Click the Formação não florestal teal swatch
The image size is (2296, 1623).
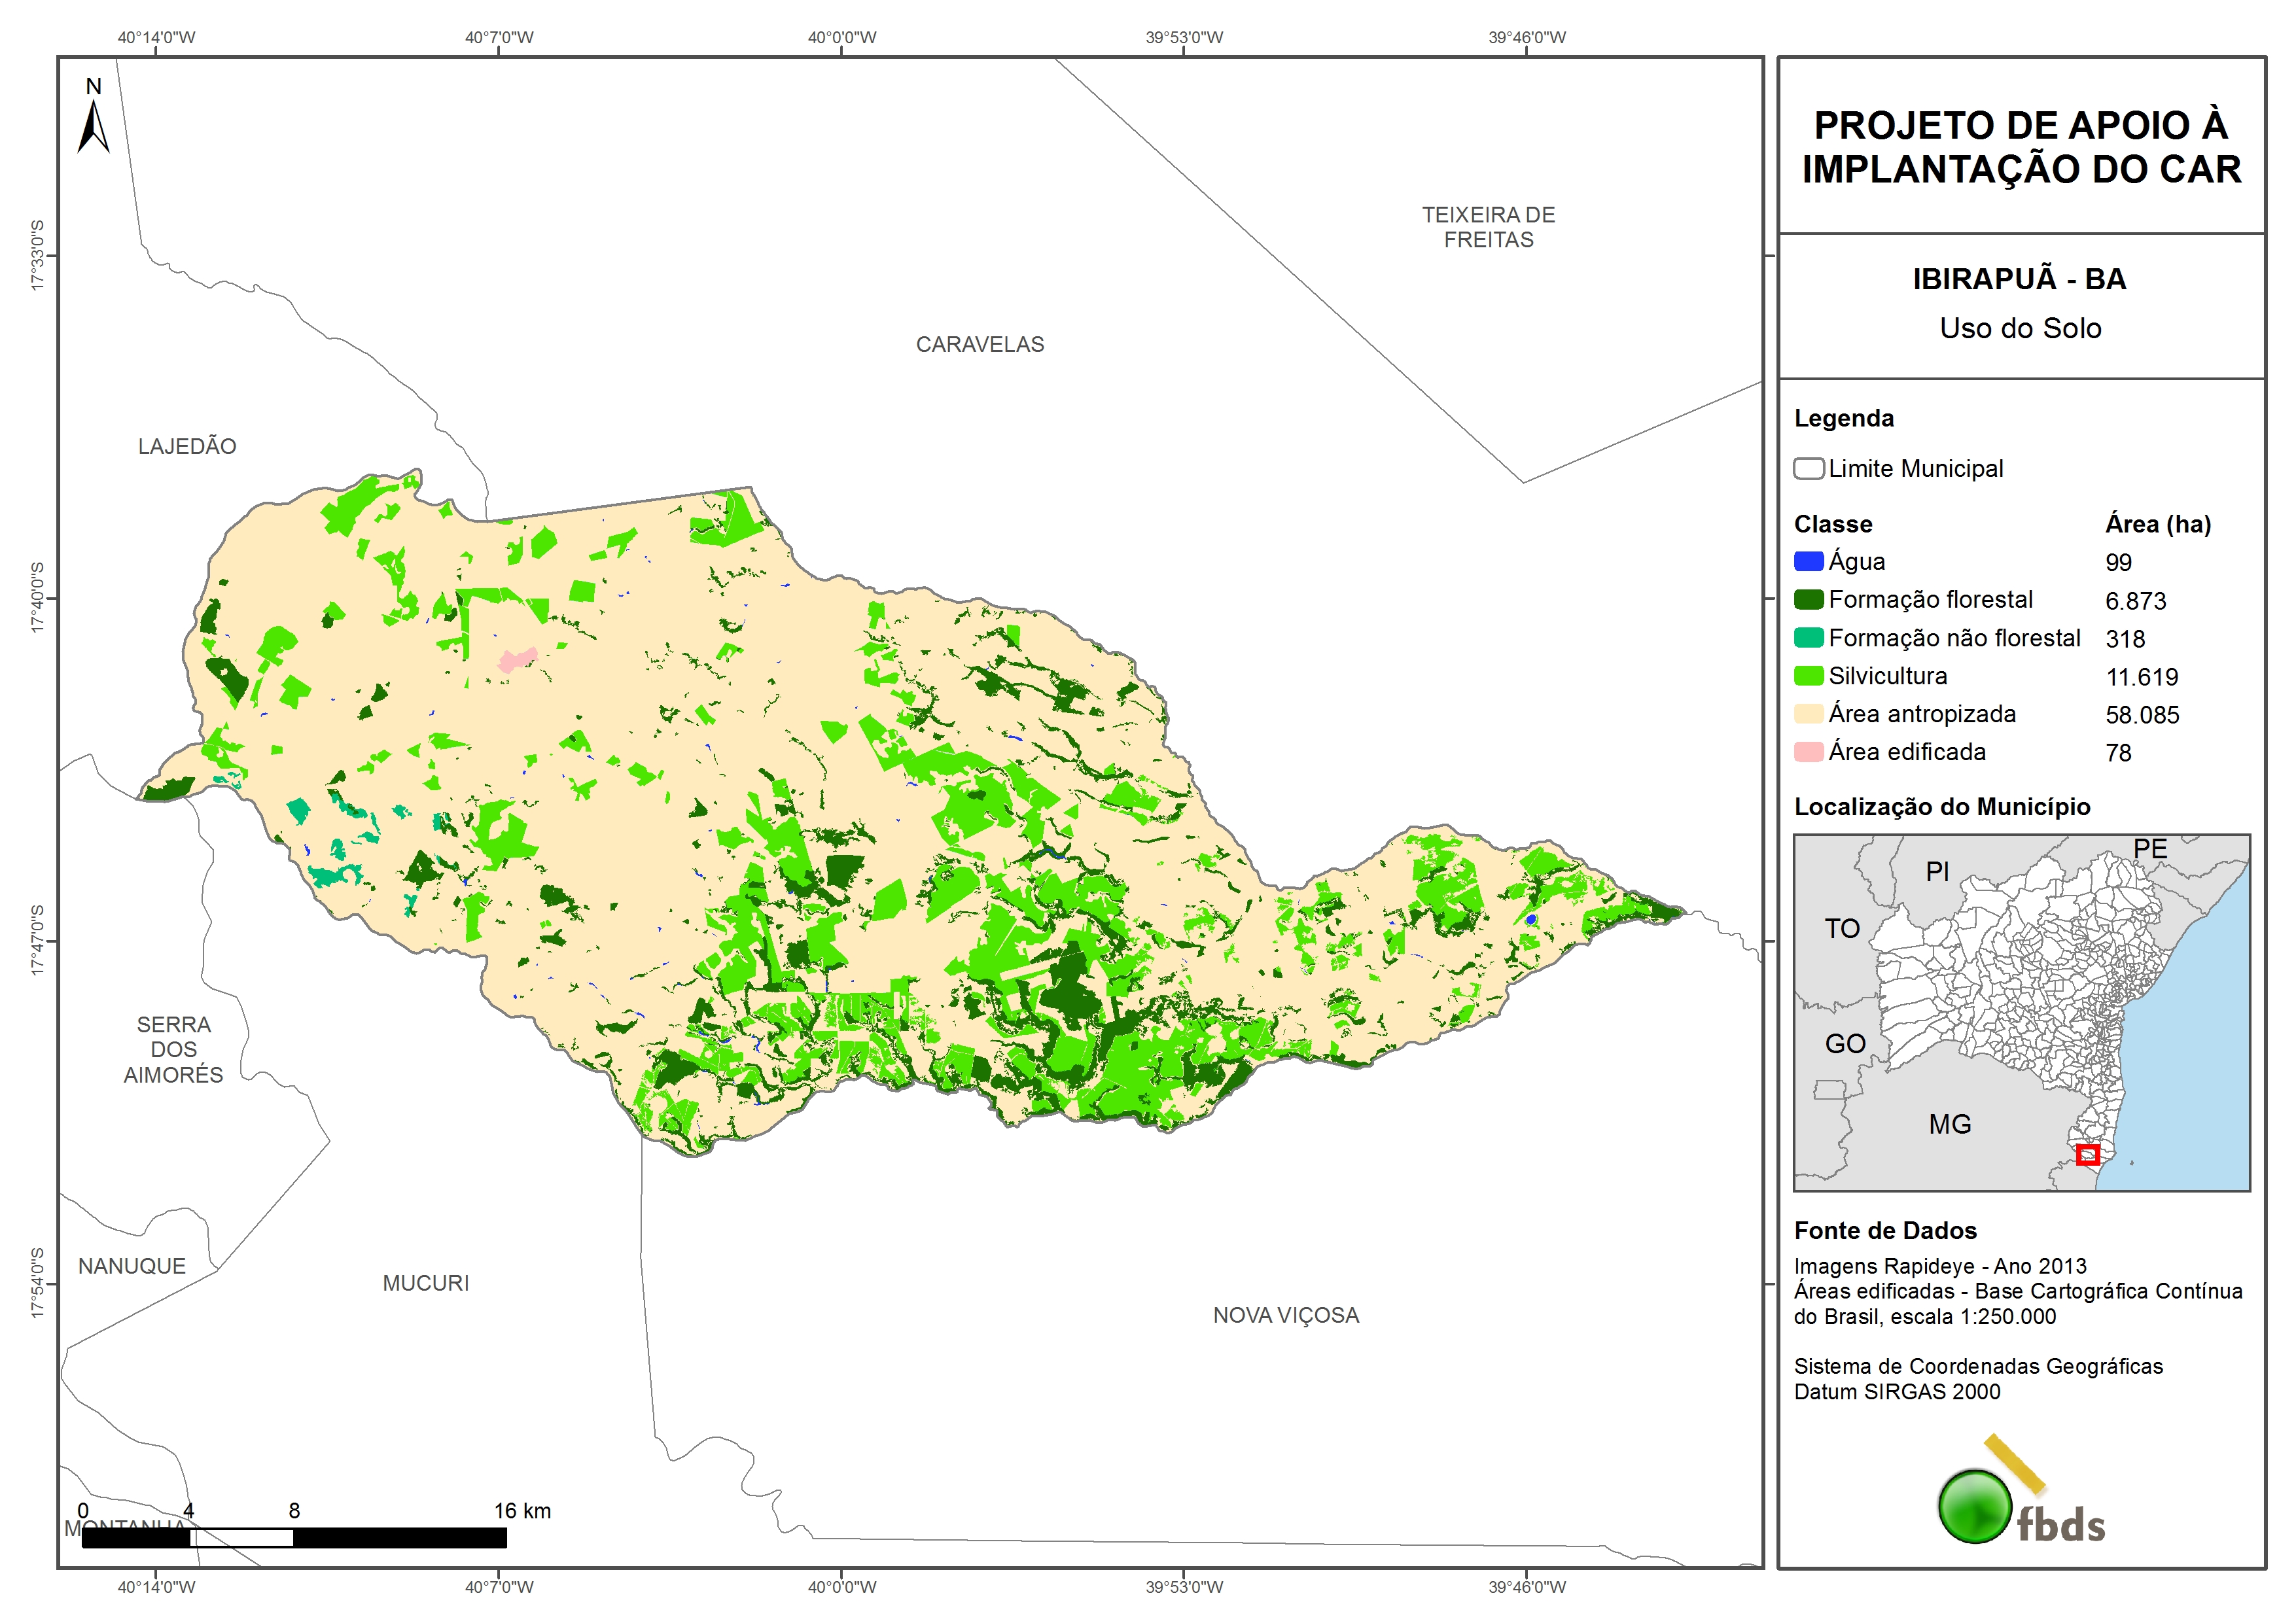click(1808, 637)
